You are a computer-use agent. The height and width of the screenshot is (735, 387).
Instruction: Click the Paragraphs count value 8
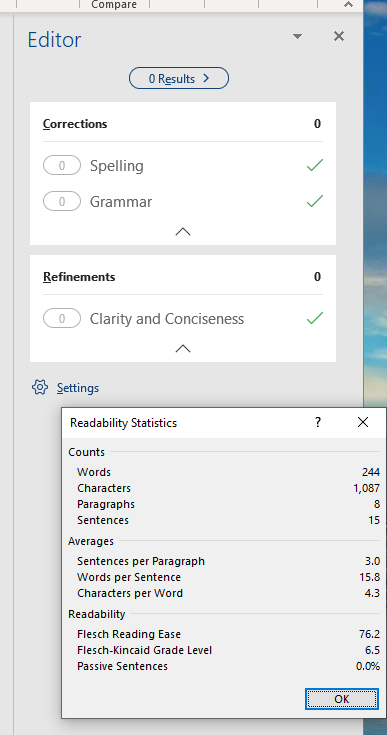(377, 504)
